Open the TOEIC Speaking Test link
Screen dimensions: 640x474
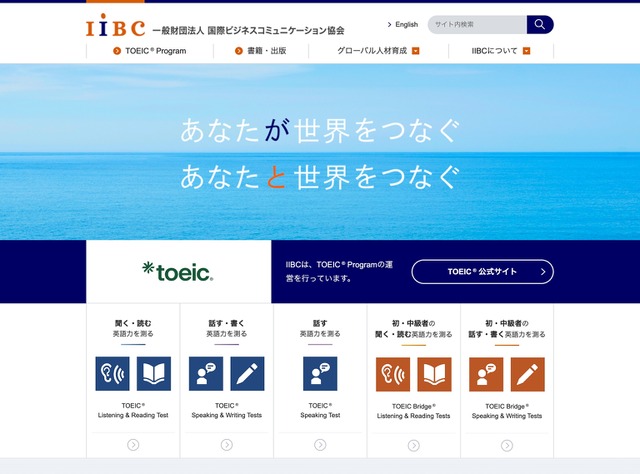coord(320,410)
